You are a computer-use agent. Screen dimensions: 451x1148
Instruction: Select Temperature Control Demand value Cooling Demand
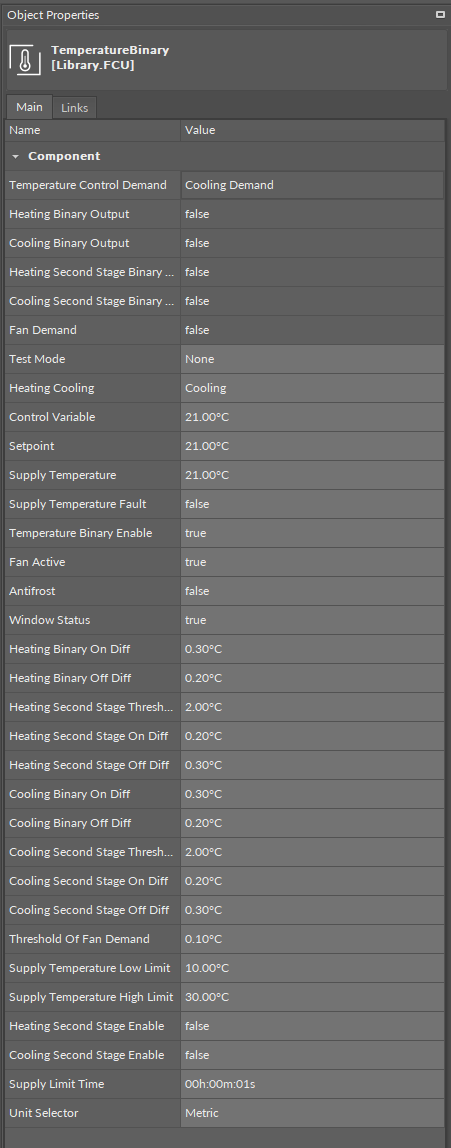pyautogui.click(x=312, y=185)
